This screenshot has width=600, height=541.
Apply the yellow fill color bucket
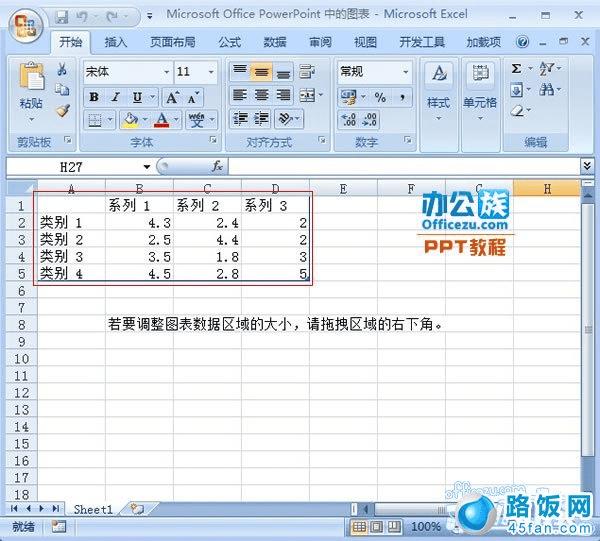click(x=130, y=121)
